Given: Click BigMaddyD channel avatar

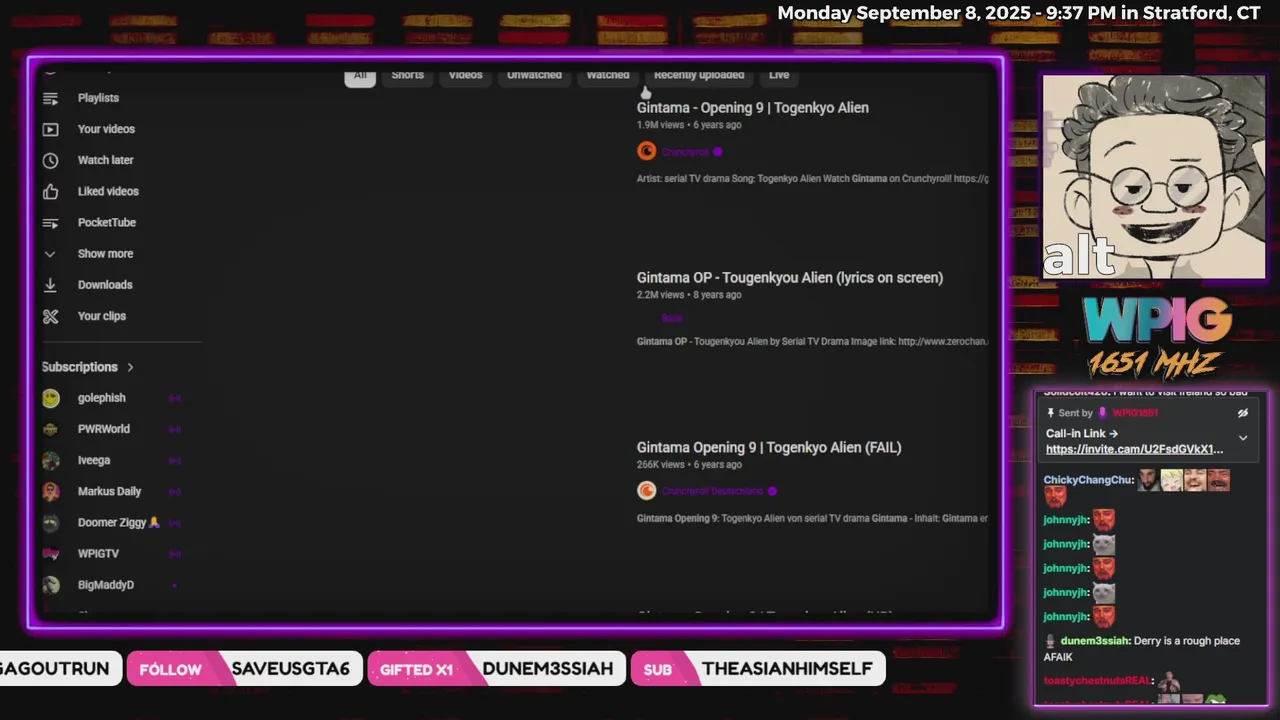Looking at the screenshot, I should [50, 585].
